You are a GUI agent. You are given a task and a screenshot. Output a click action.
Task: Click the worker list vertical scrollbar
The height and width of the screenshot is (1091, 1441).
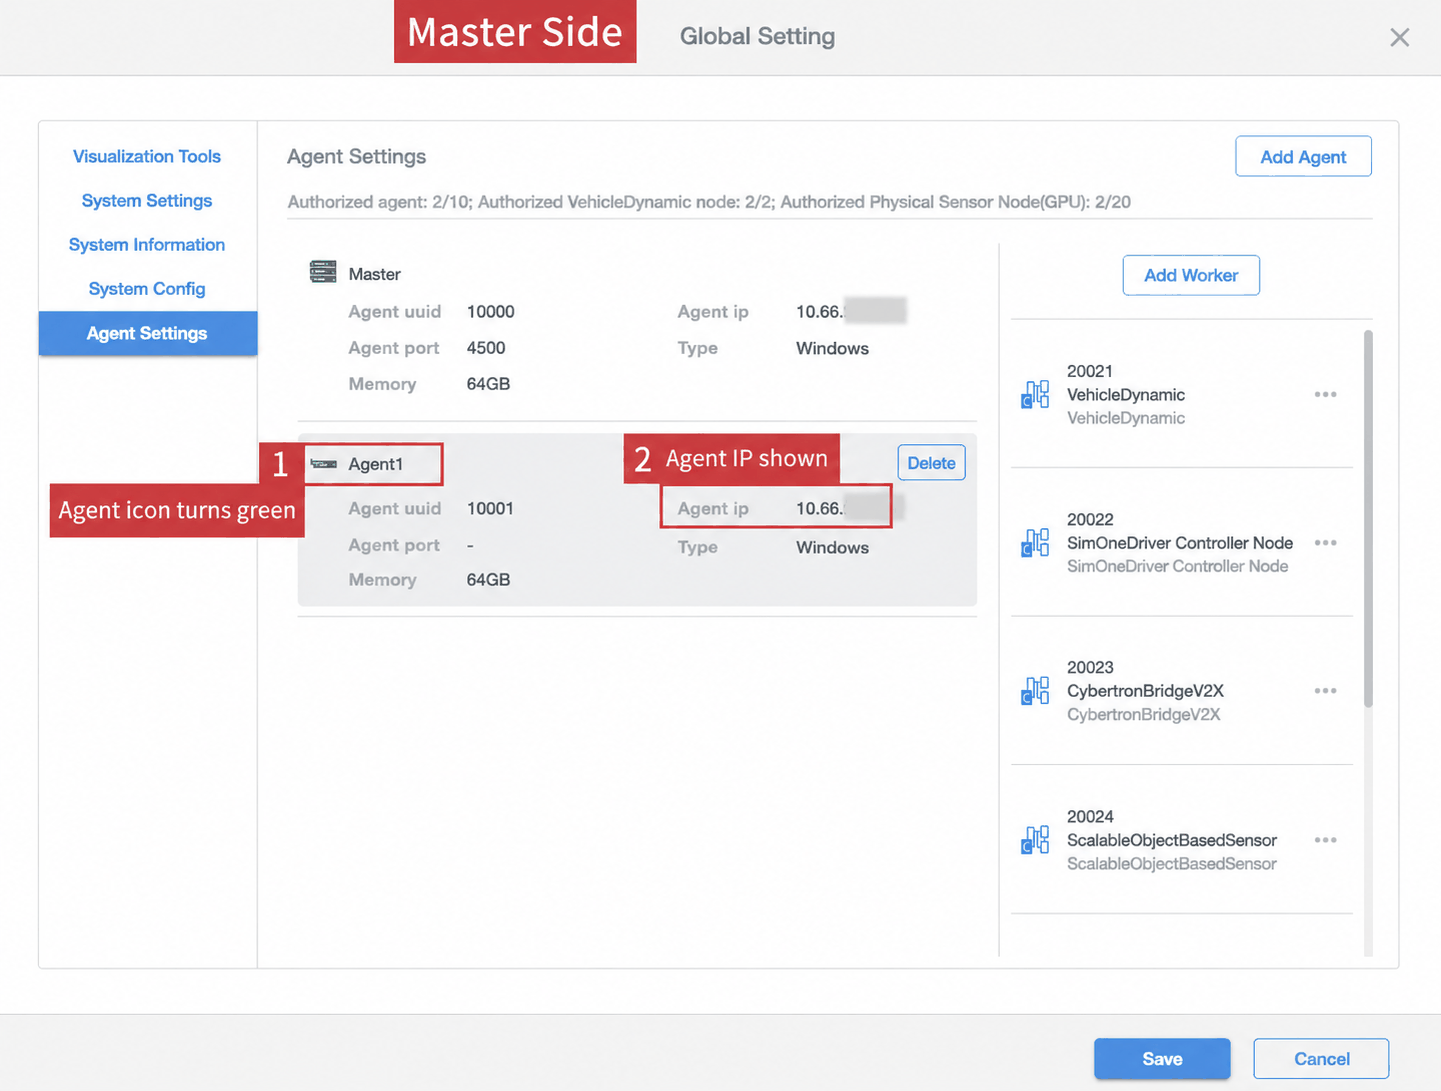(1368, 519)
